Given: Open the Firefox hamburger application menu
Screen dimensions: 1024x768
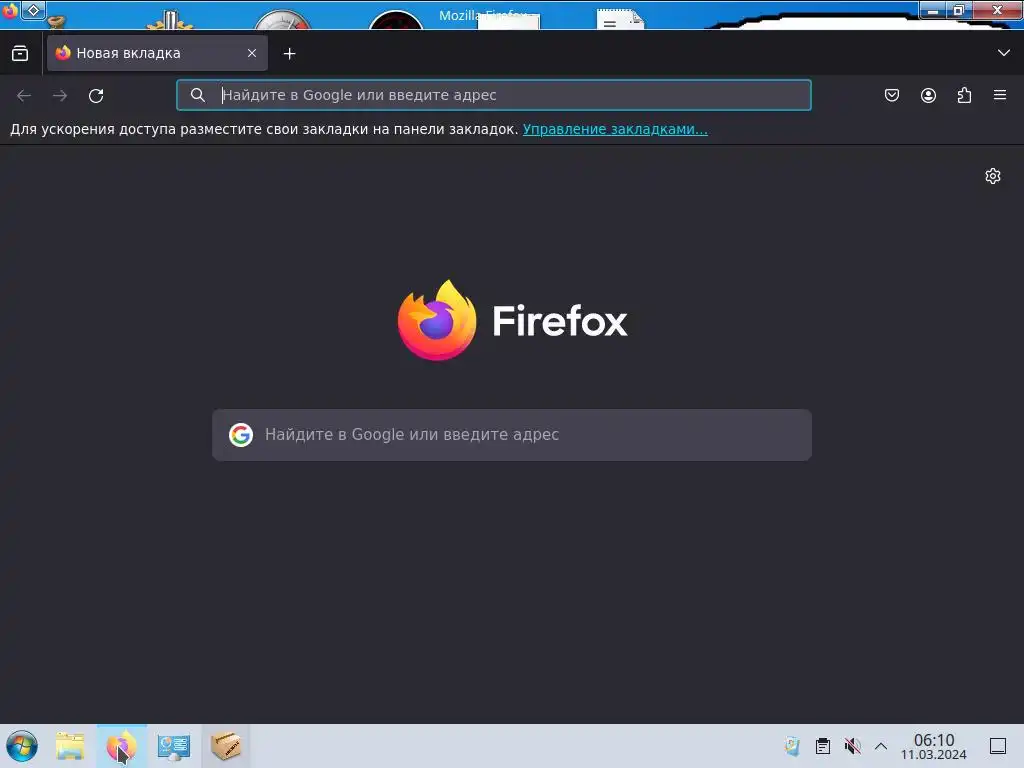Looking at the screenshot, I should pyautogui.click(x=1000, y=95).
